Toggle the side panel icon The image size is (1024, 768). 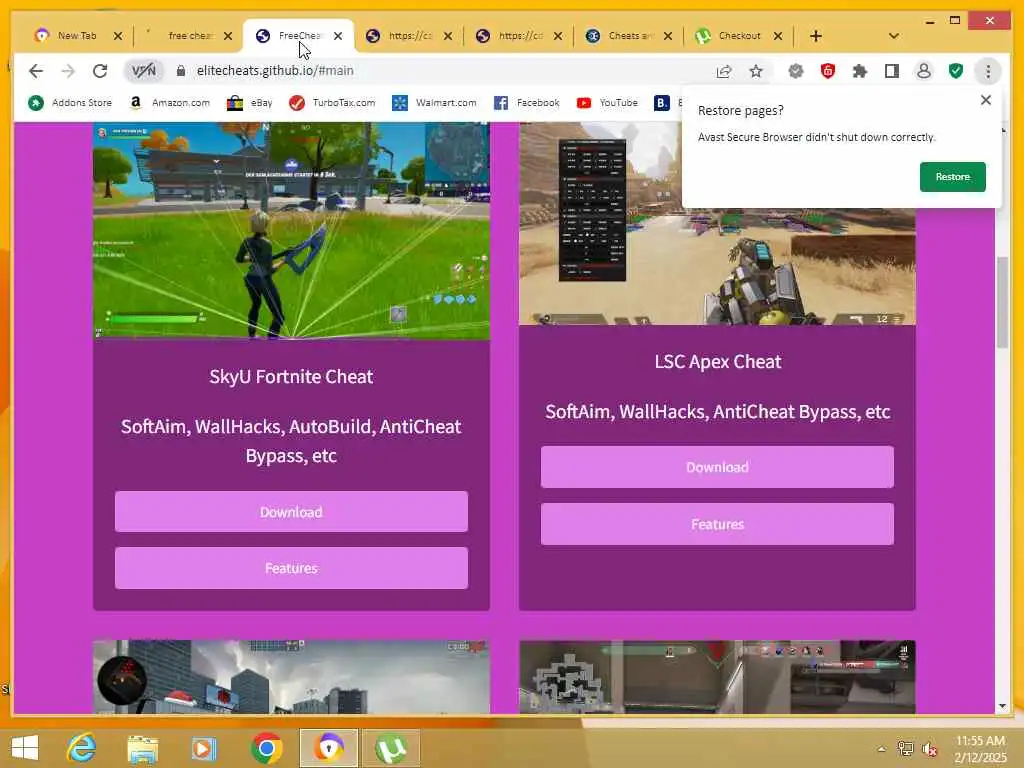coord(891,71)
